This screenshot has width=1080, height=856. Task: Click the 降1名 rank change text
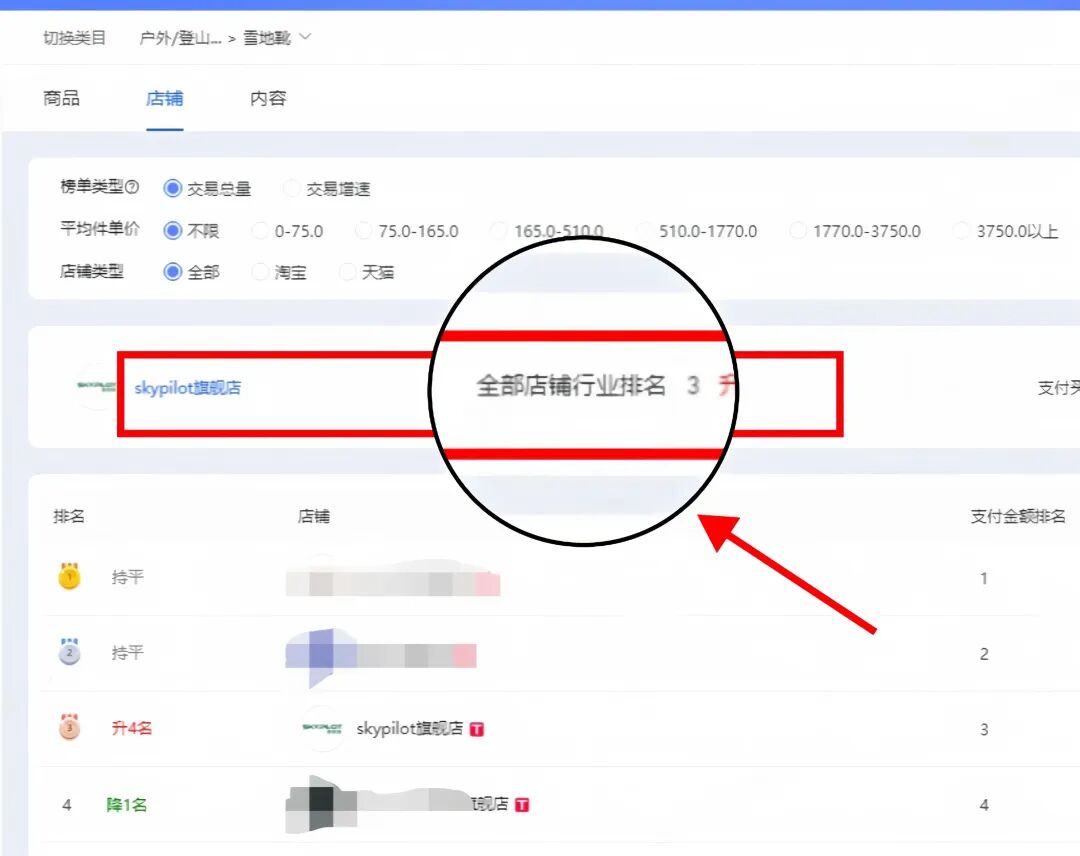127,804
